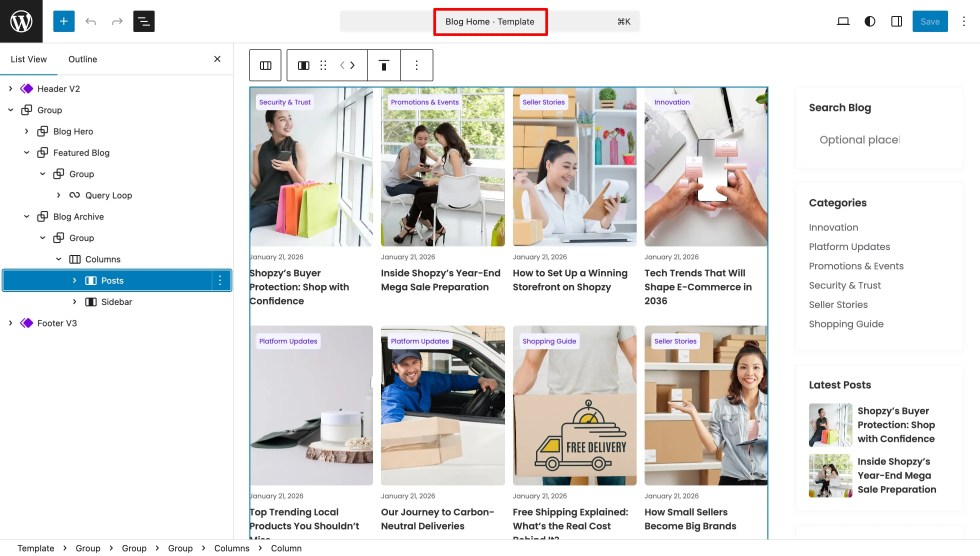
Task: Click post title How to Set Up a Winning Storefront
Action: (x=570, y=280)
